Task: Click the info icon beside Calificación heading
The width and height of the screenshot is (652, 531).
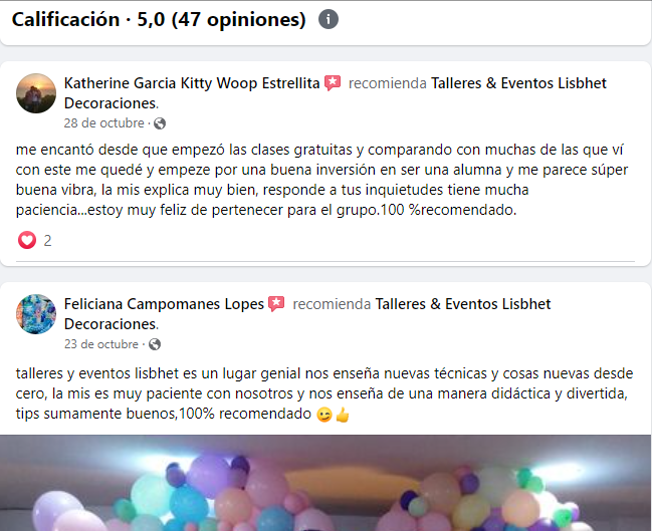Action: tap(328, 19)
